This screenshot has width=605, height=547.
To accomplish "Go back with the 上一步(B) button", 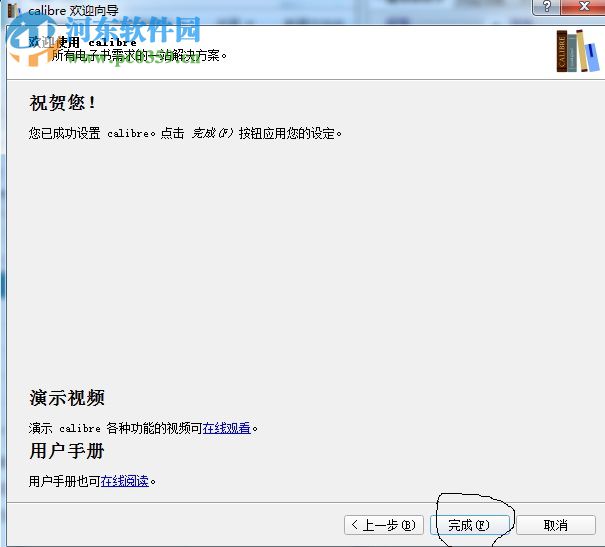I will [x=384, y=525].
